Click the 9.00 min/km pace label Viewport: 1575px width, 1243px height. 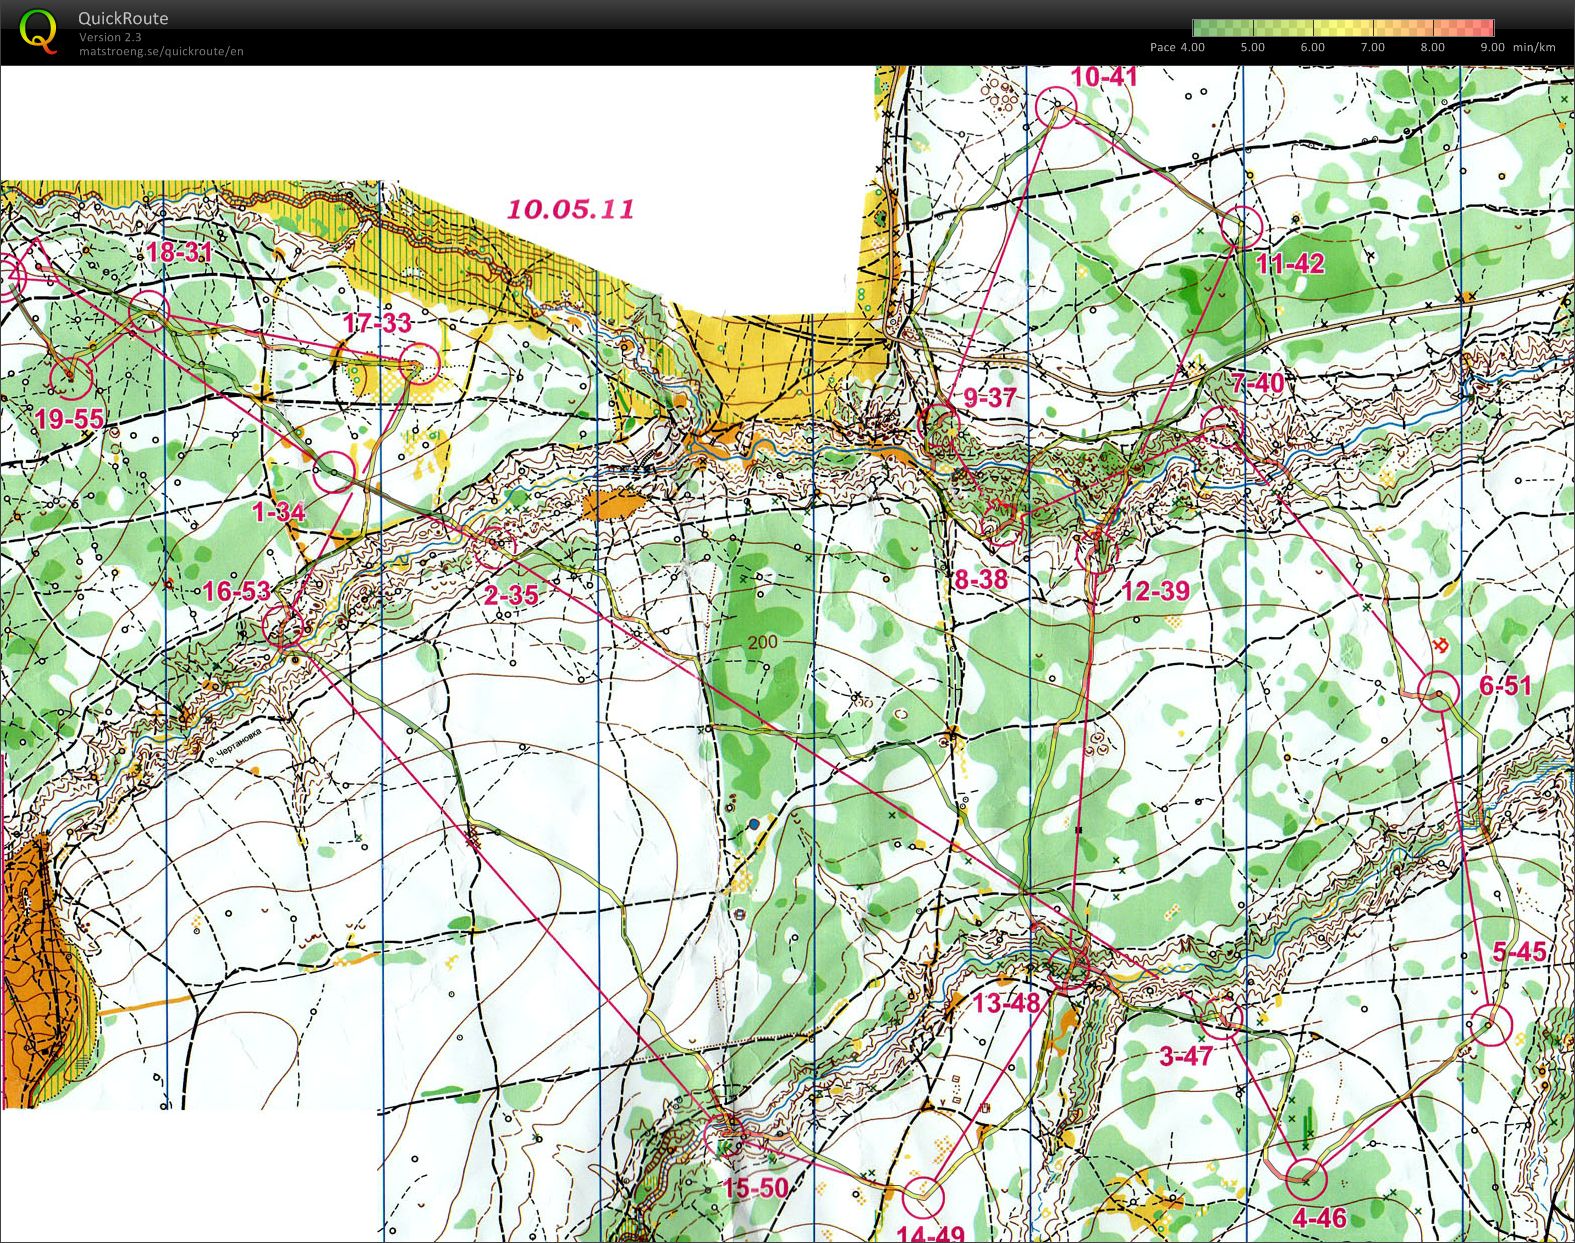1517,47
